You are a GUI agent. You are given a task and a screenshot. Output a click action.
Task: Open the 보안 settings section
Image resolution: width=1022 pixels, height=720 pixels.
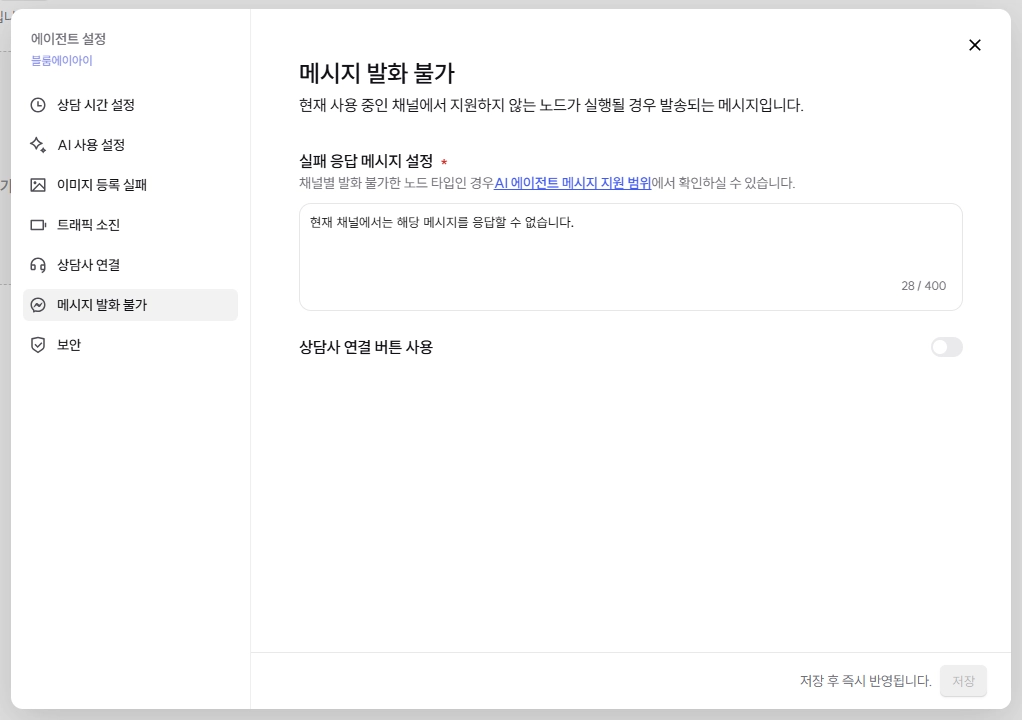click(x=130, y=345)
